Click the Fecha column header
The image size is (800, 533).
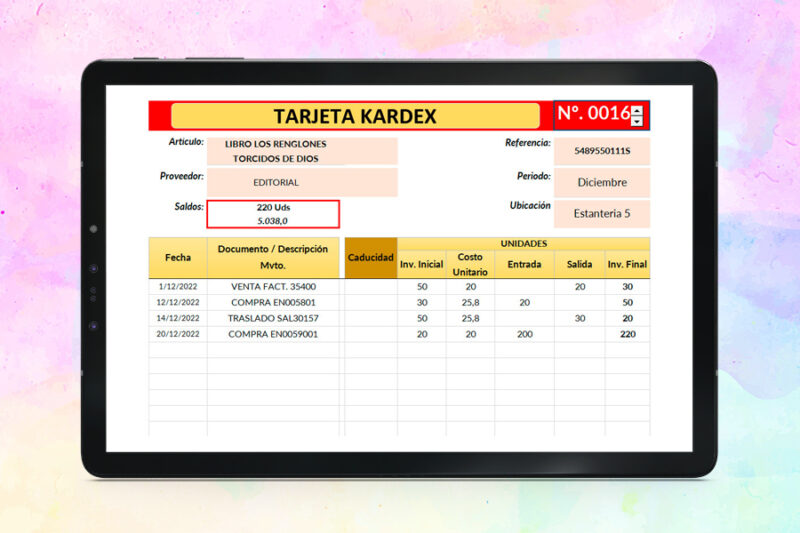click(178, 258)
